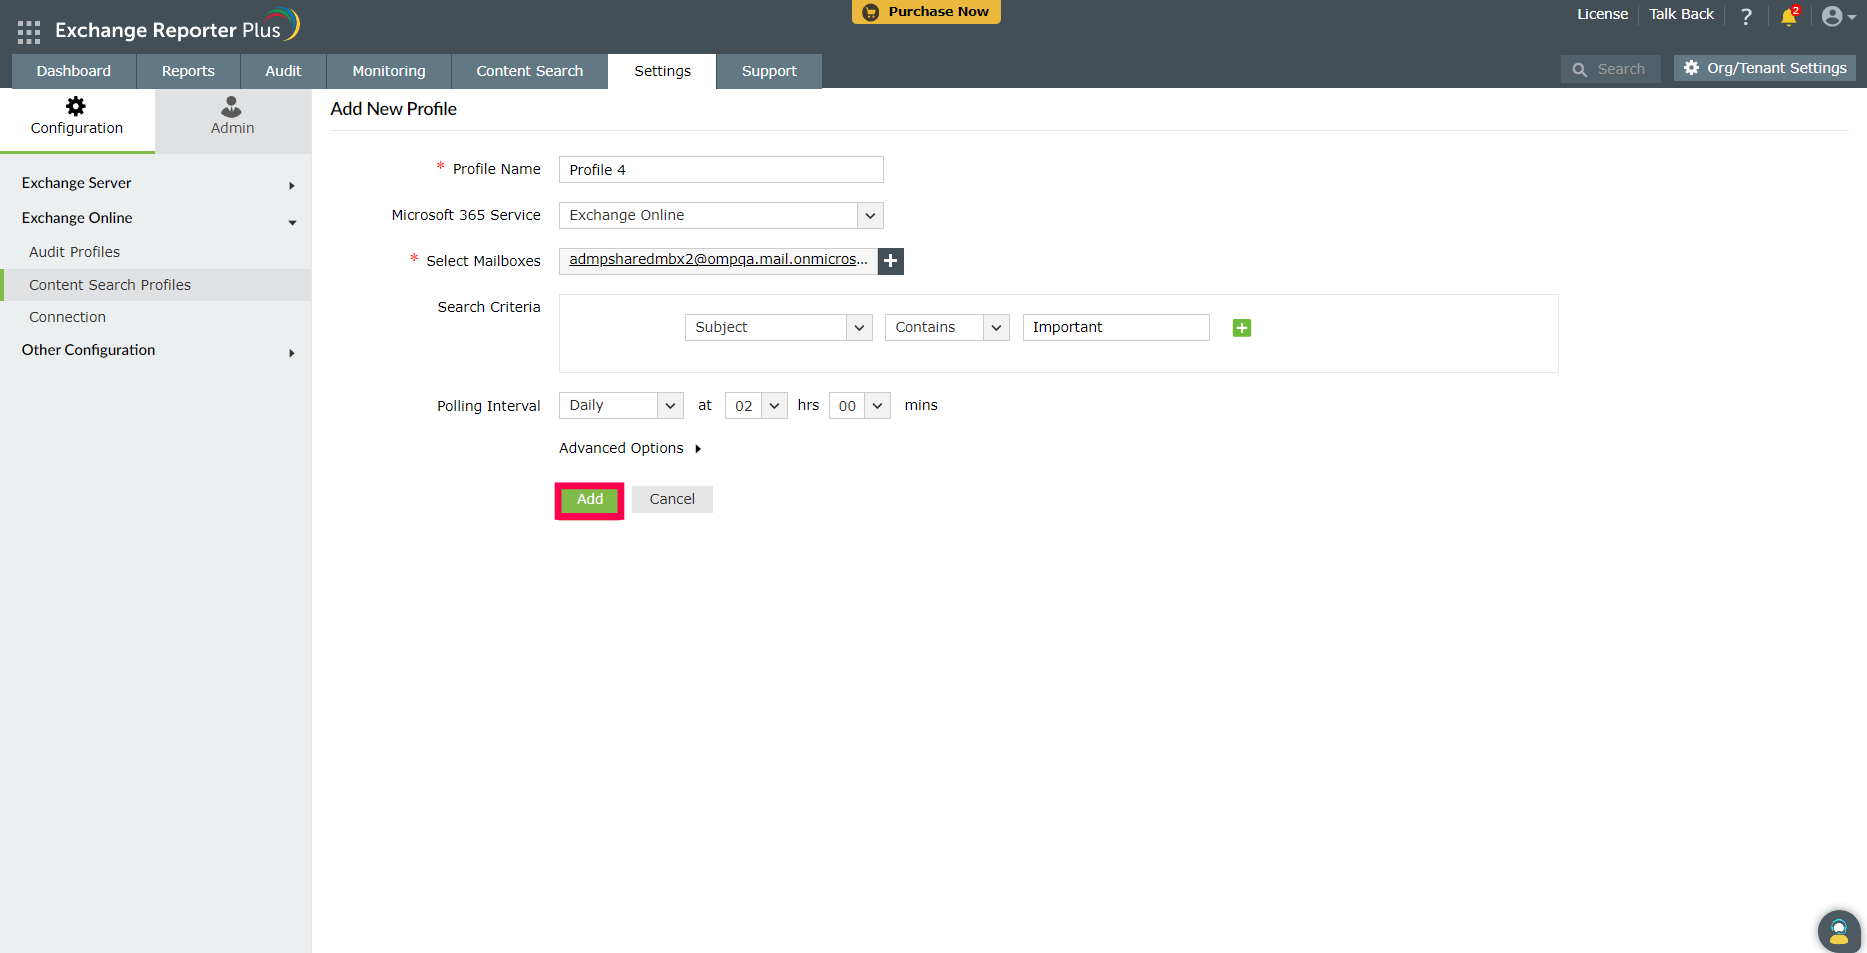Click the plus icon to select mailboxes
The width and height of the screenshot is (1867, 953).
pos(891,261)
